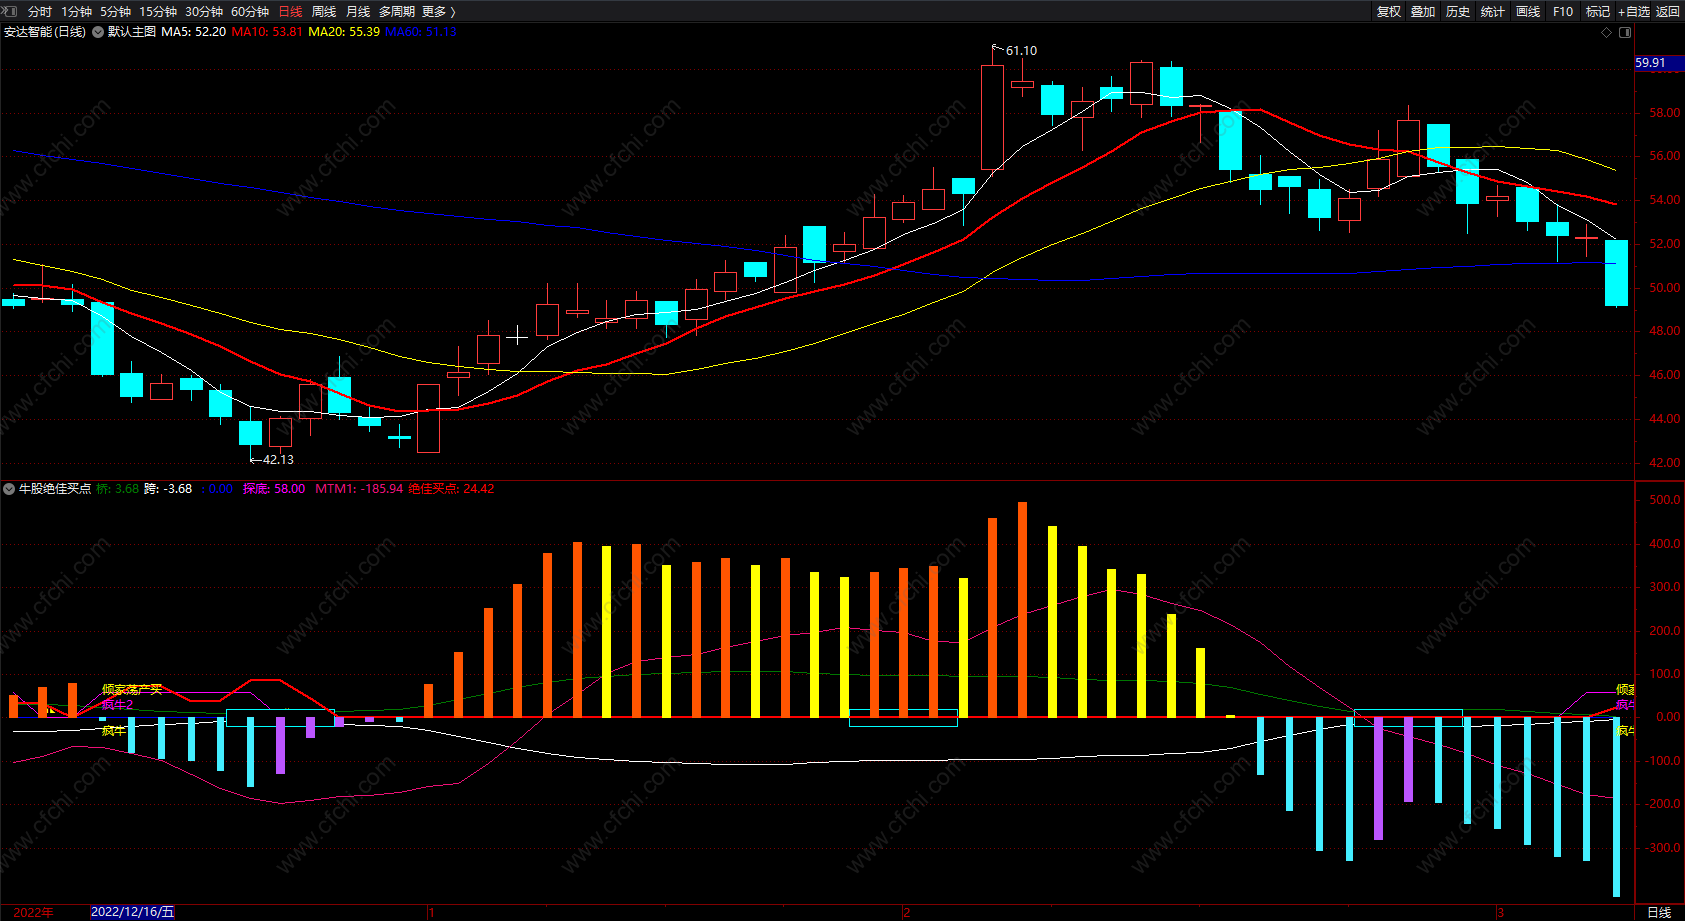Open the main chart indicator dropdown arrow

(x=98, y=32)
